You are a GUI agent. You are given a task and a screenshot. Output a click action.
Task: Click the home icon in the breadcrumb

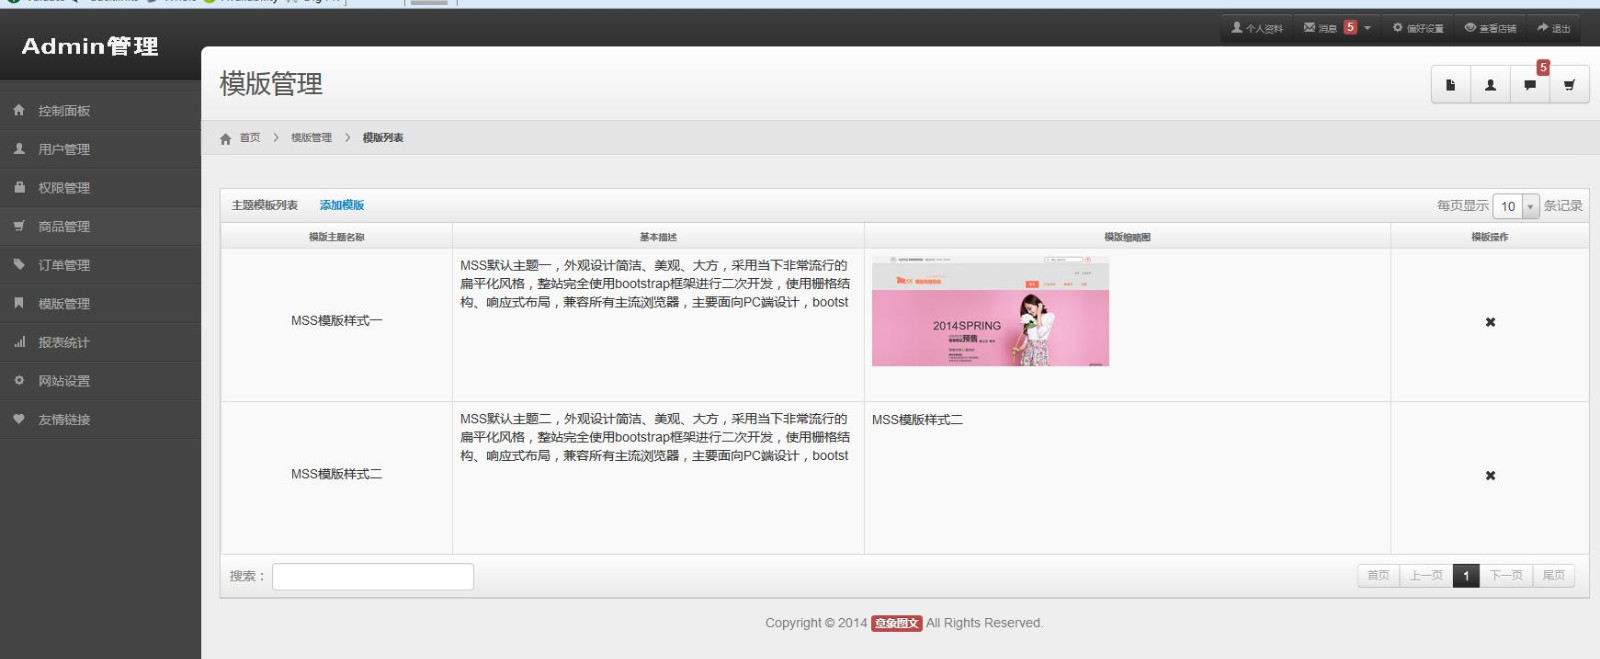pos(226,139)
